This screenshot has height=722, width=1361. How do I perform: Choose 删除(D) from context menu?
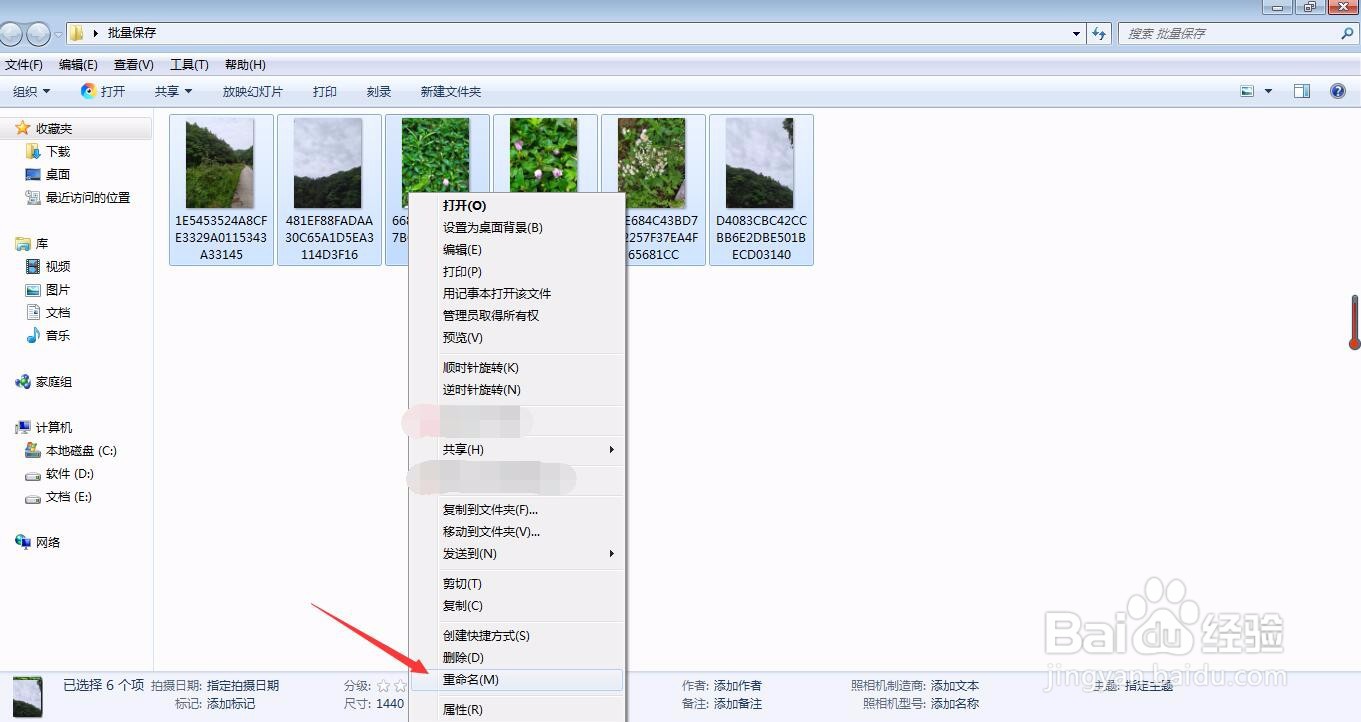click(517, 658)
